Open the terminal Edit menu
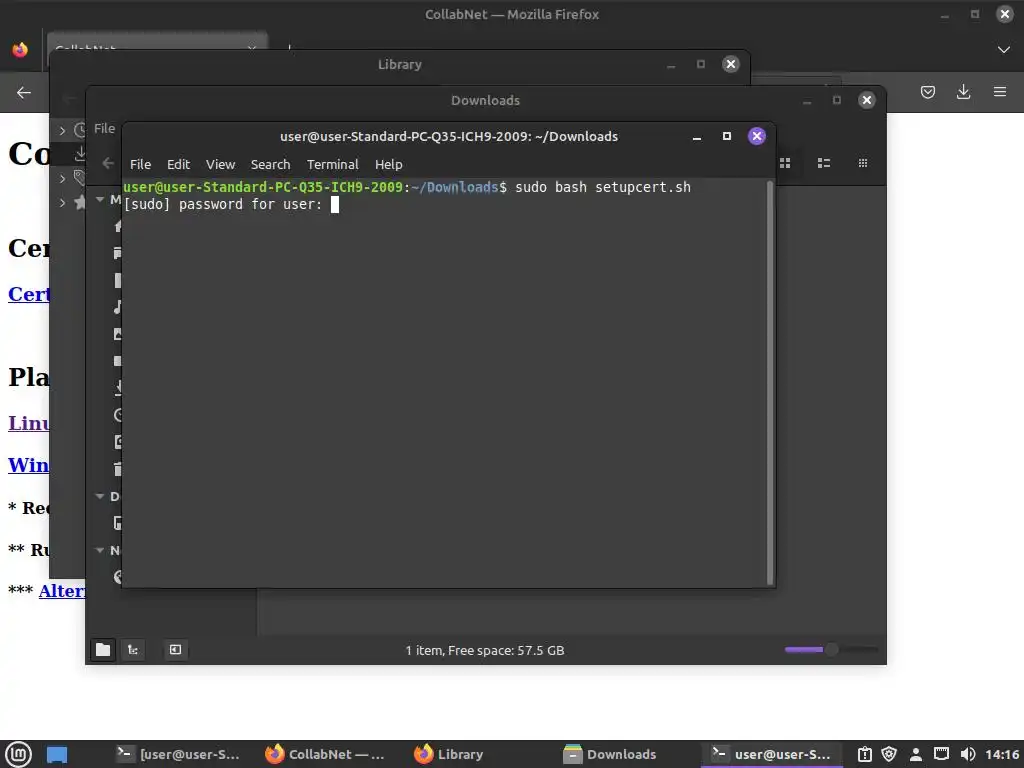1024x768 pixels. tap(178, 165)
